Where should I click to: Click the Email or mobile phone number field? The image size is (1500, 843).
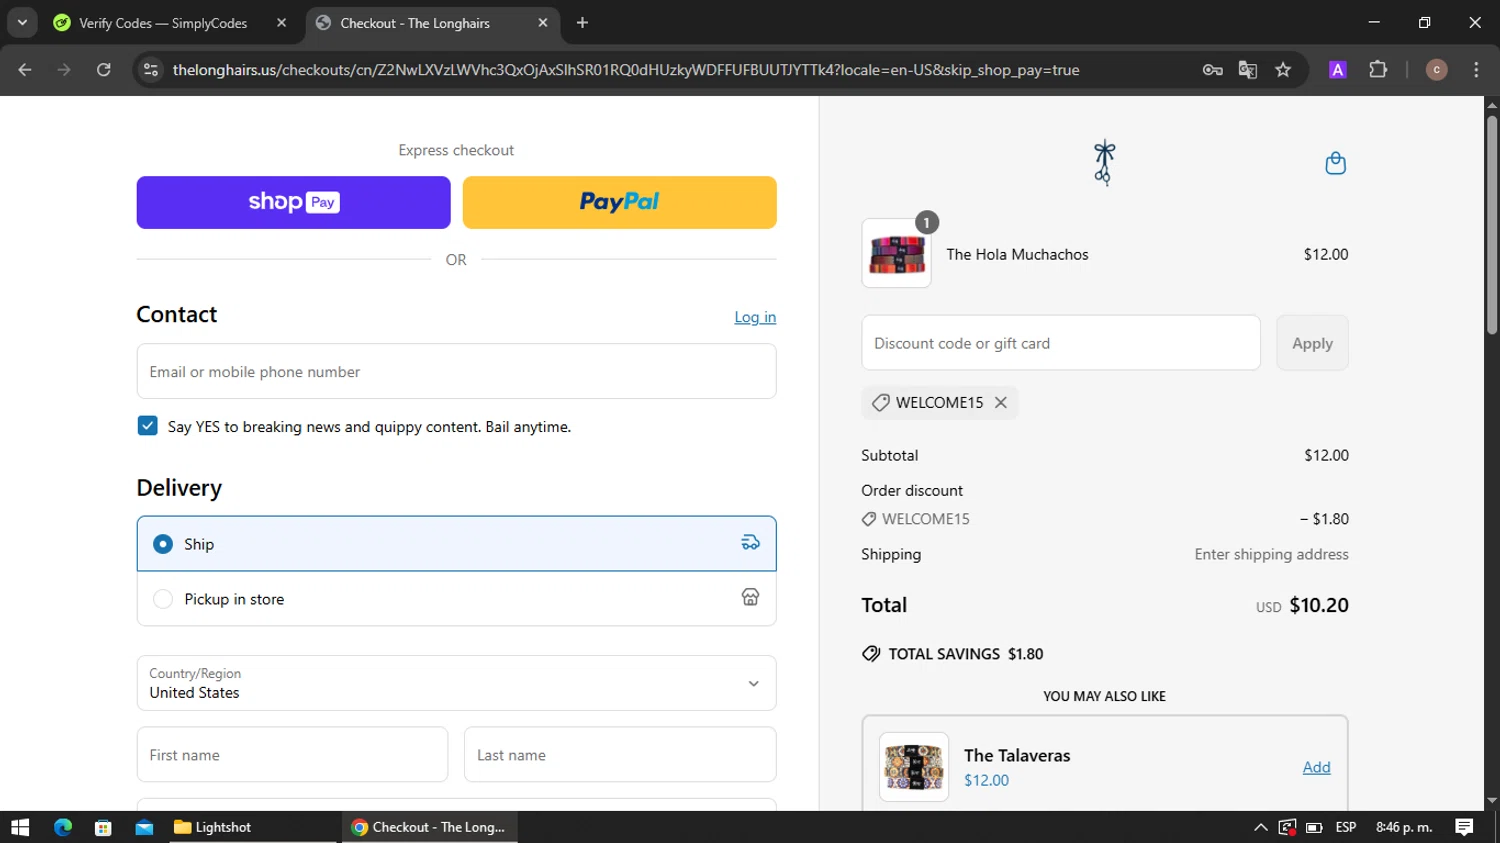click(x=456, y=371)
